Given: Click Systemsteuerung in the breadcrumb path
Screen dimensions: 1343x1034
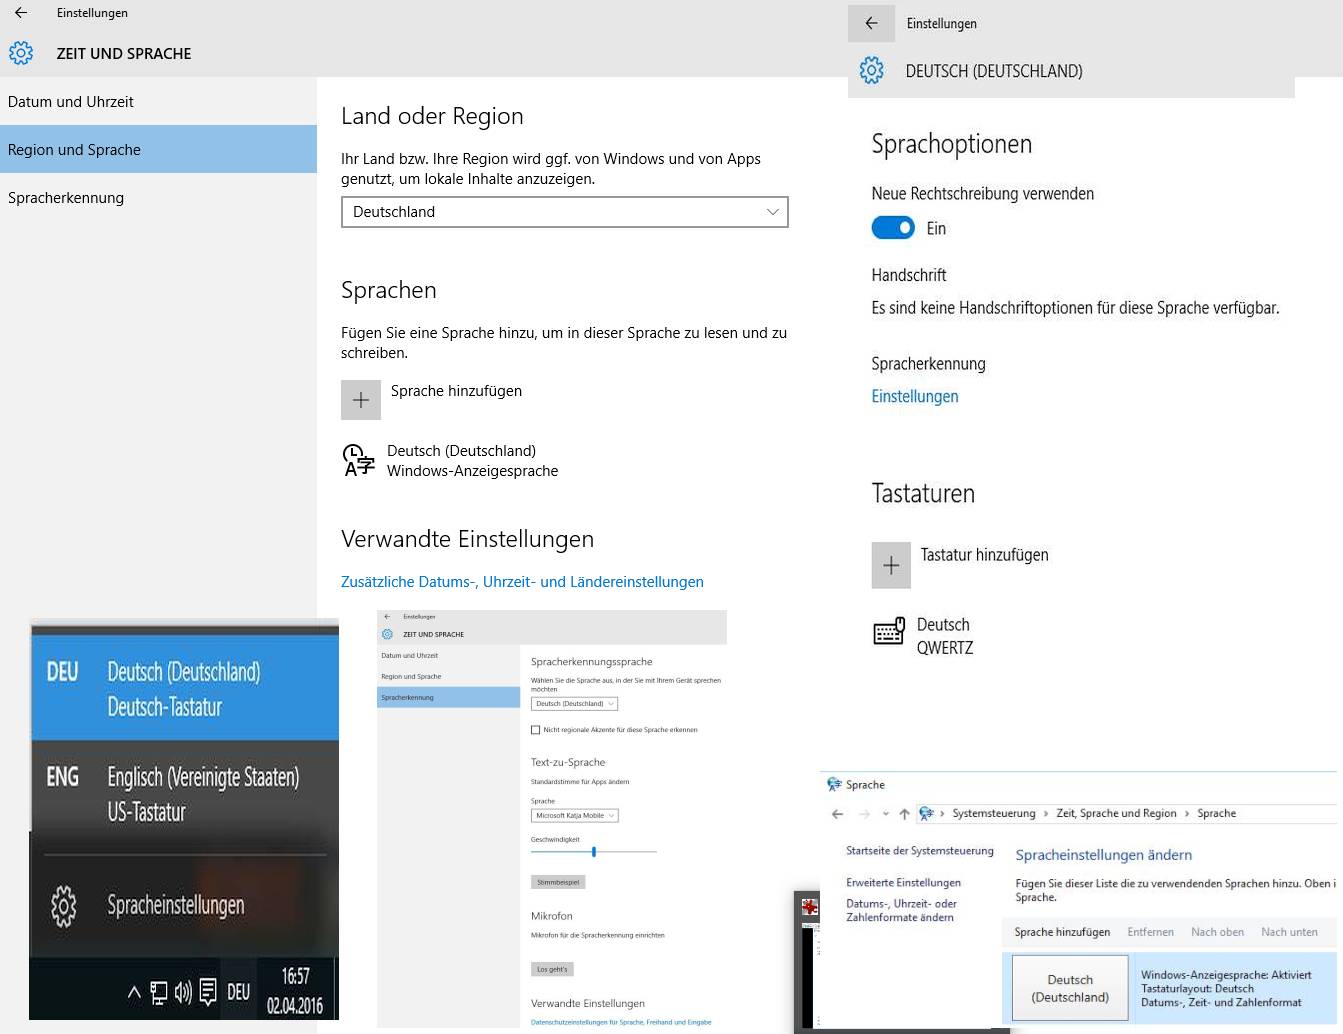Looking at the screenshot, I should click(994, 814).
